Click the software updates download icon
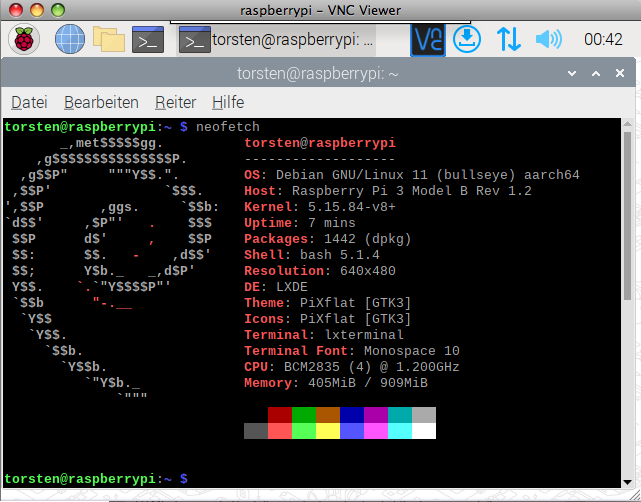 click(467, 39)
